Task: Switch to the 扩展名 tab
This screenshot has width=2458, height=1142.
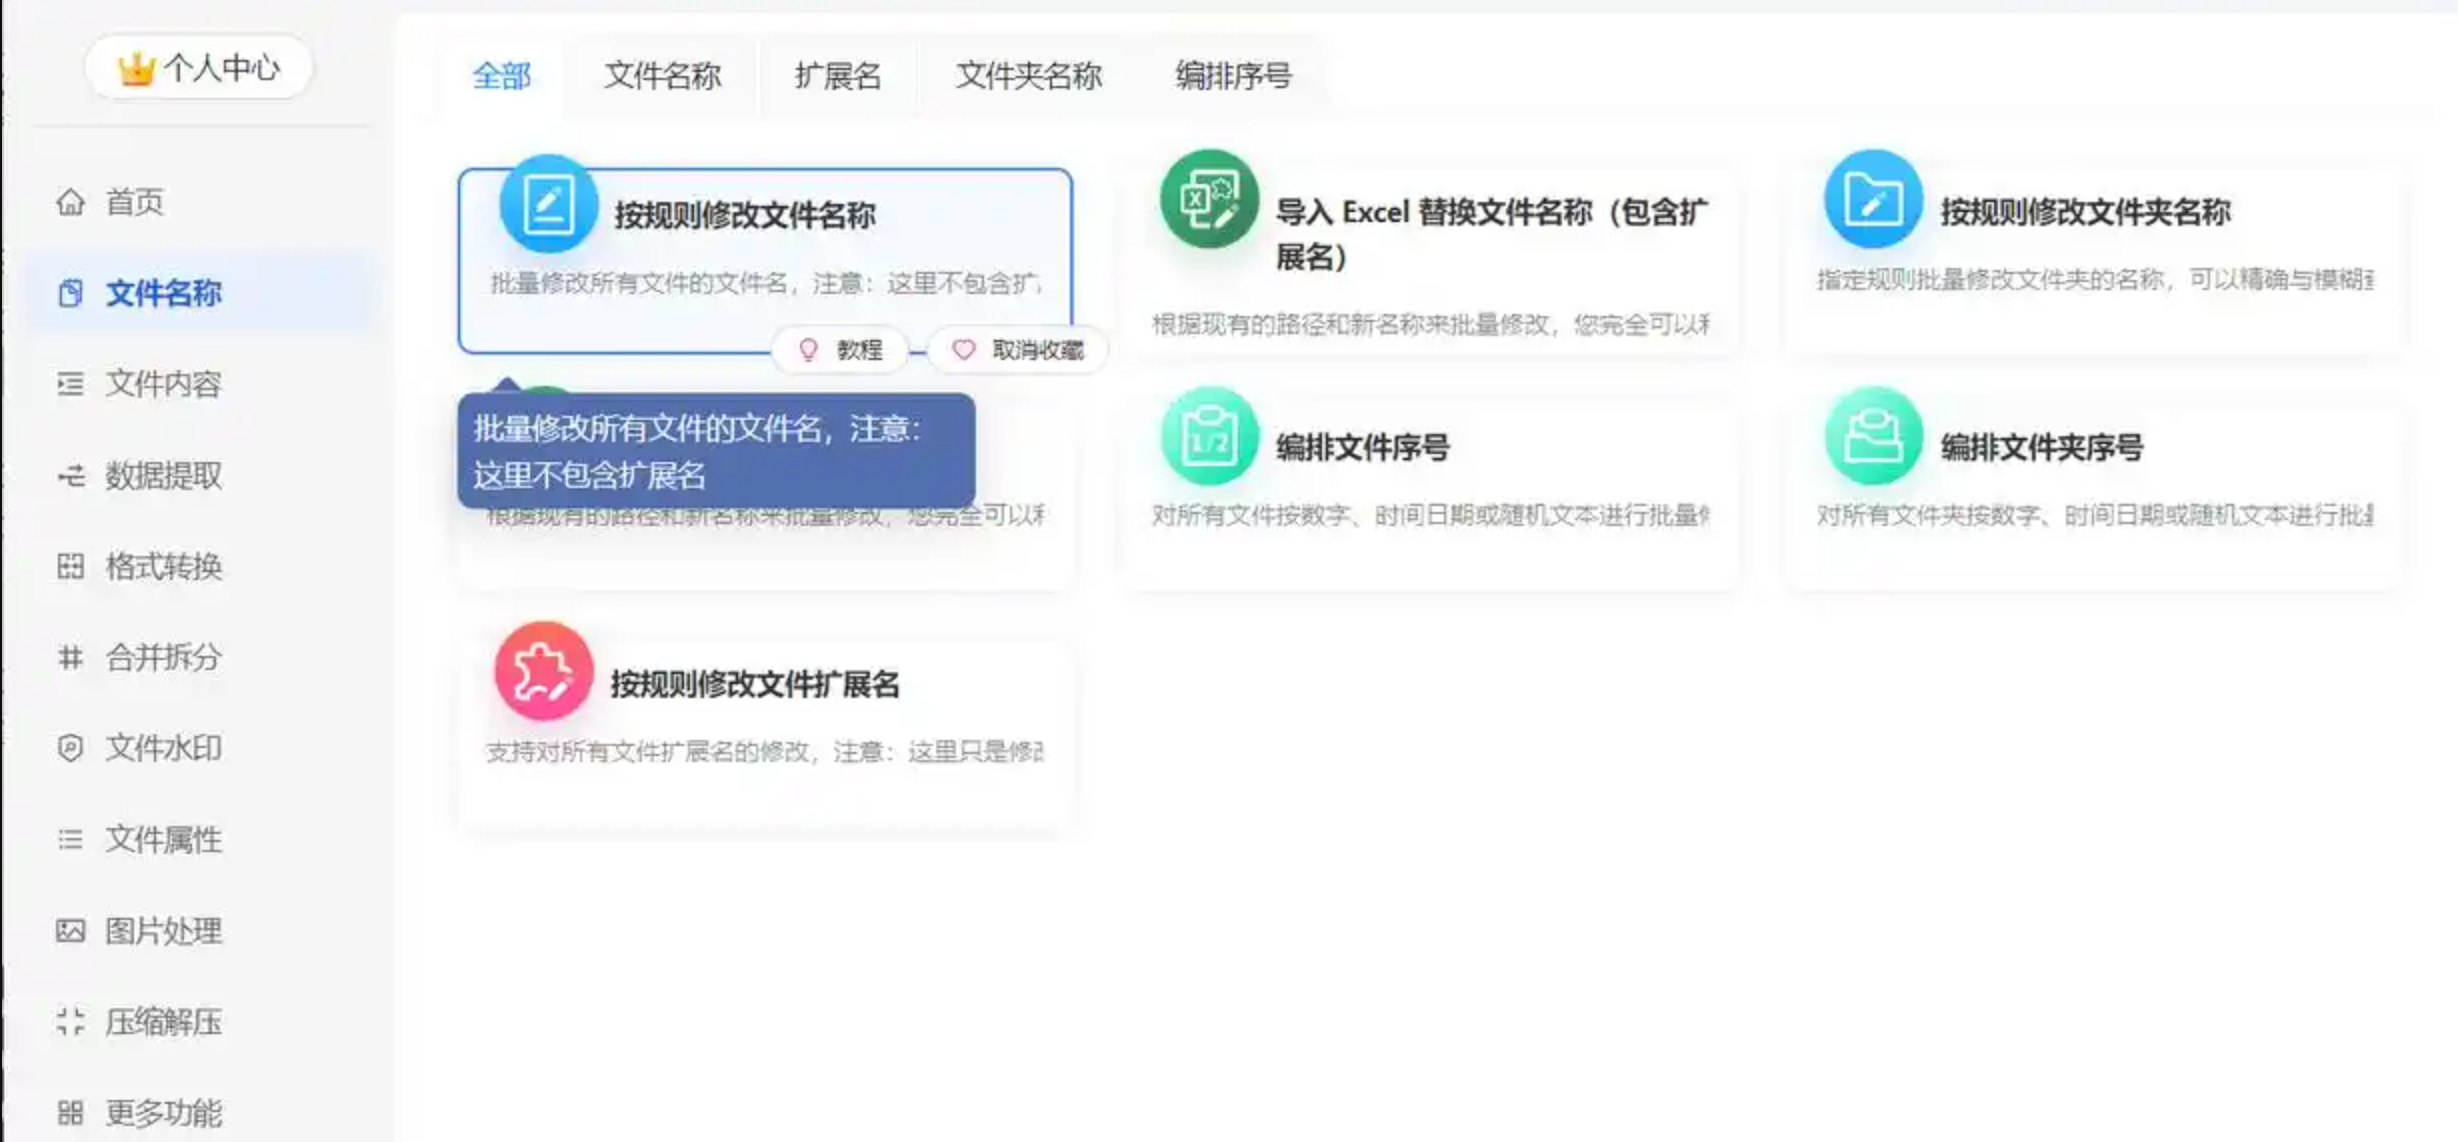Action: [x=838, y=76]
